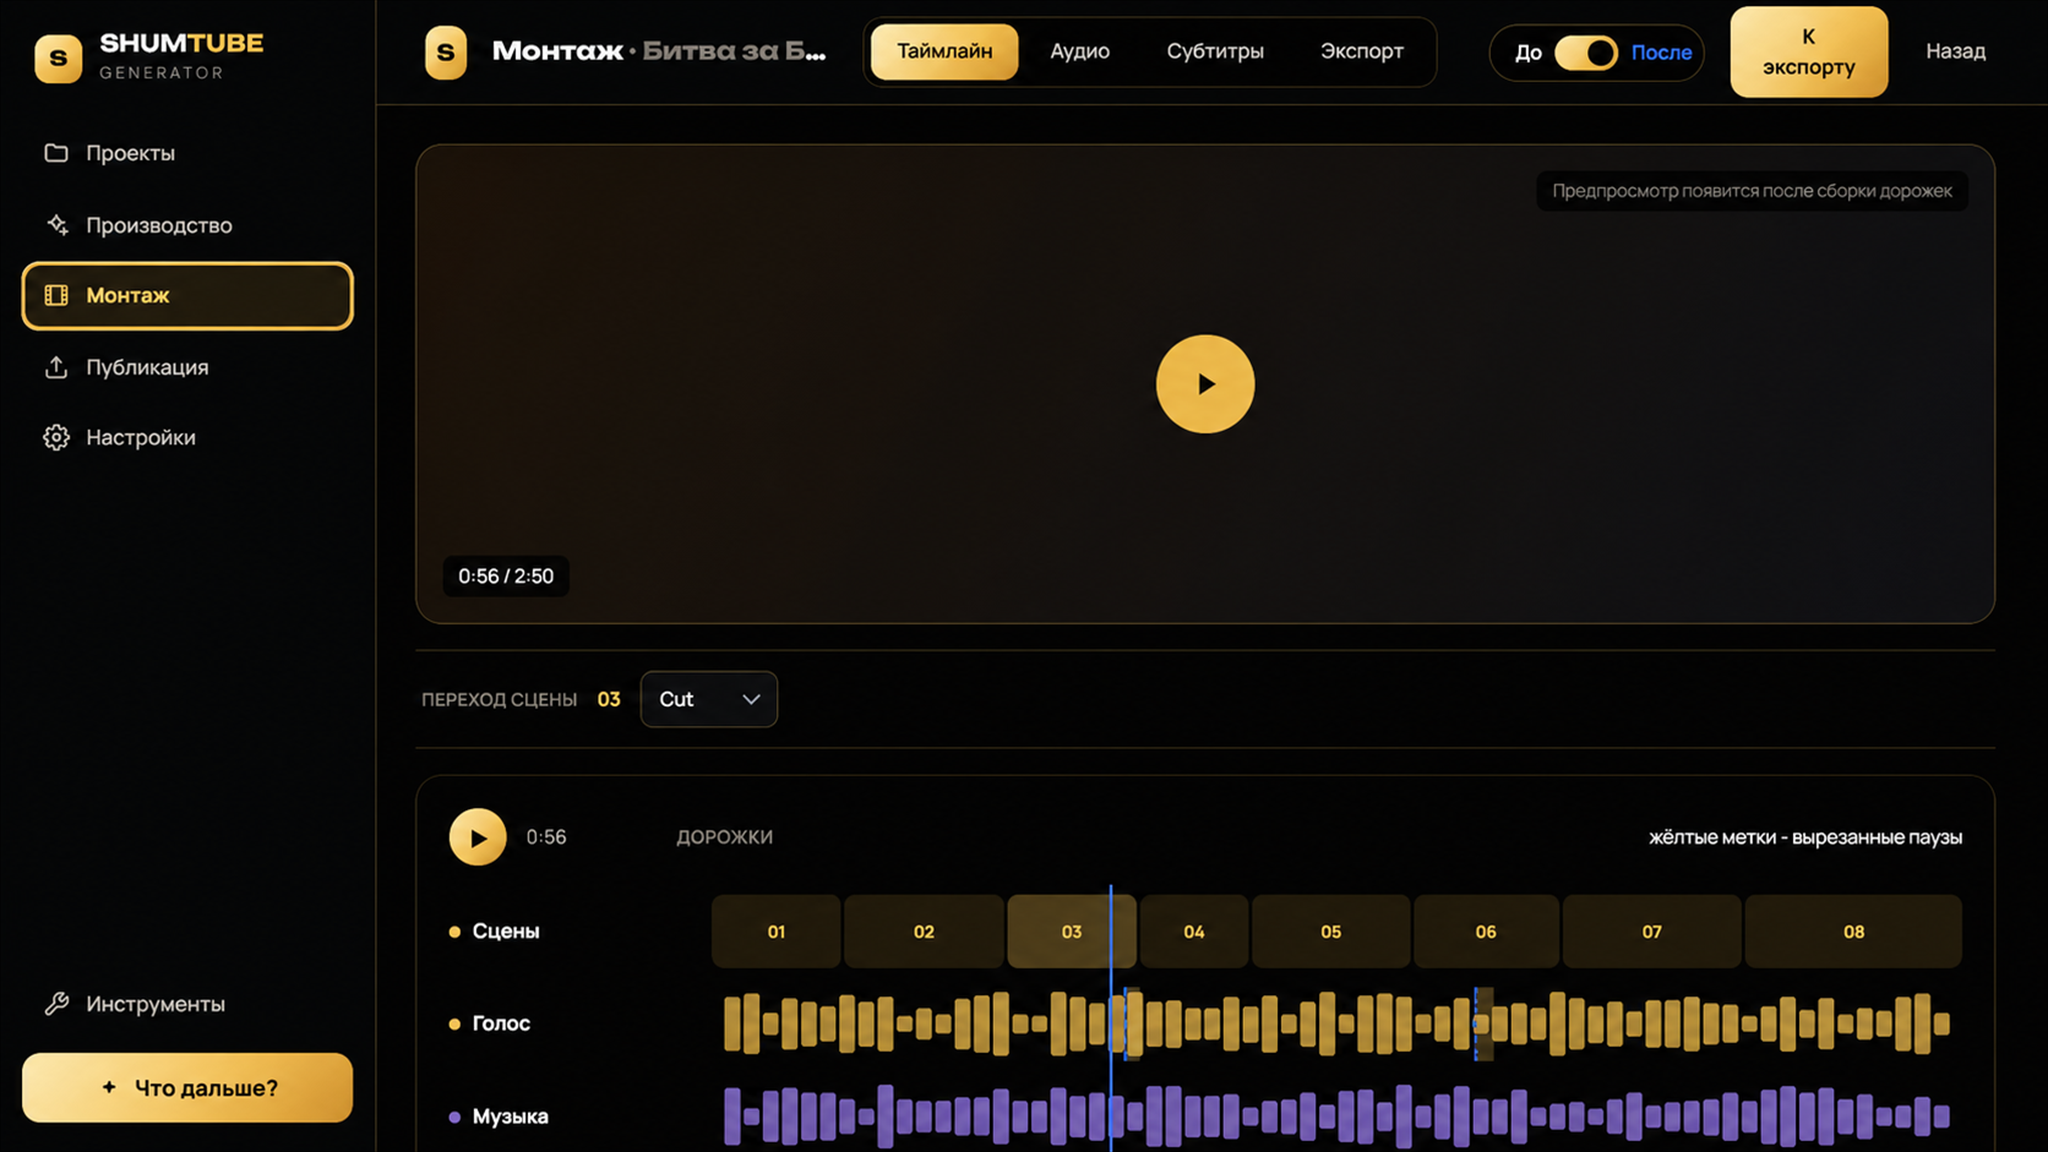This screenshot has height=1152, width=2048.
Task: Switch to the Таймлайн tab
Action: point(944,51)
